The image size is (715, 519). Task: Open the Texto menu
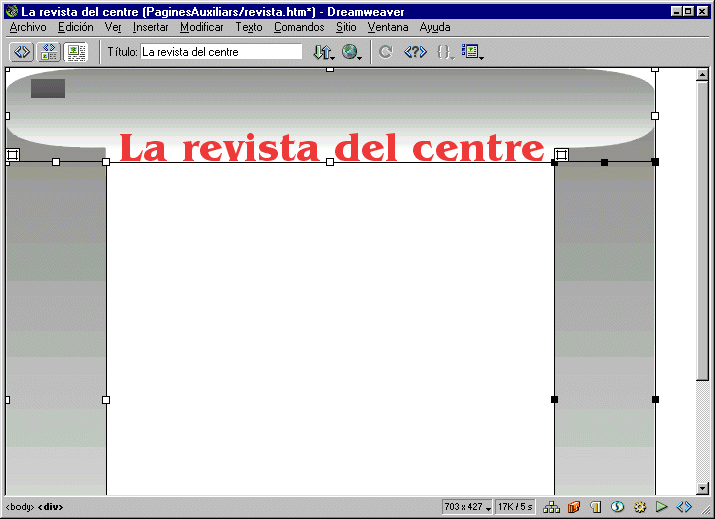tap(249, 27)
